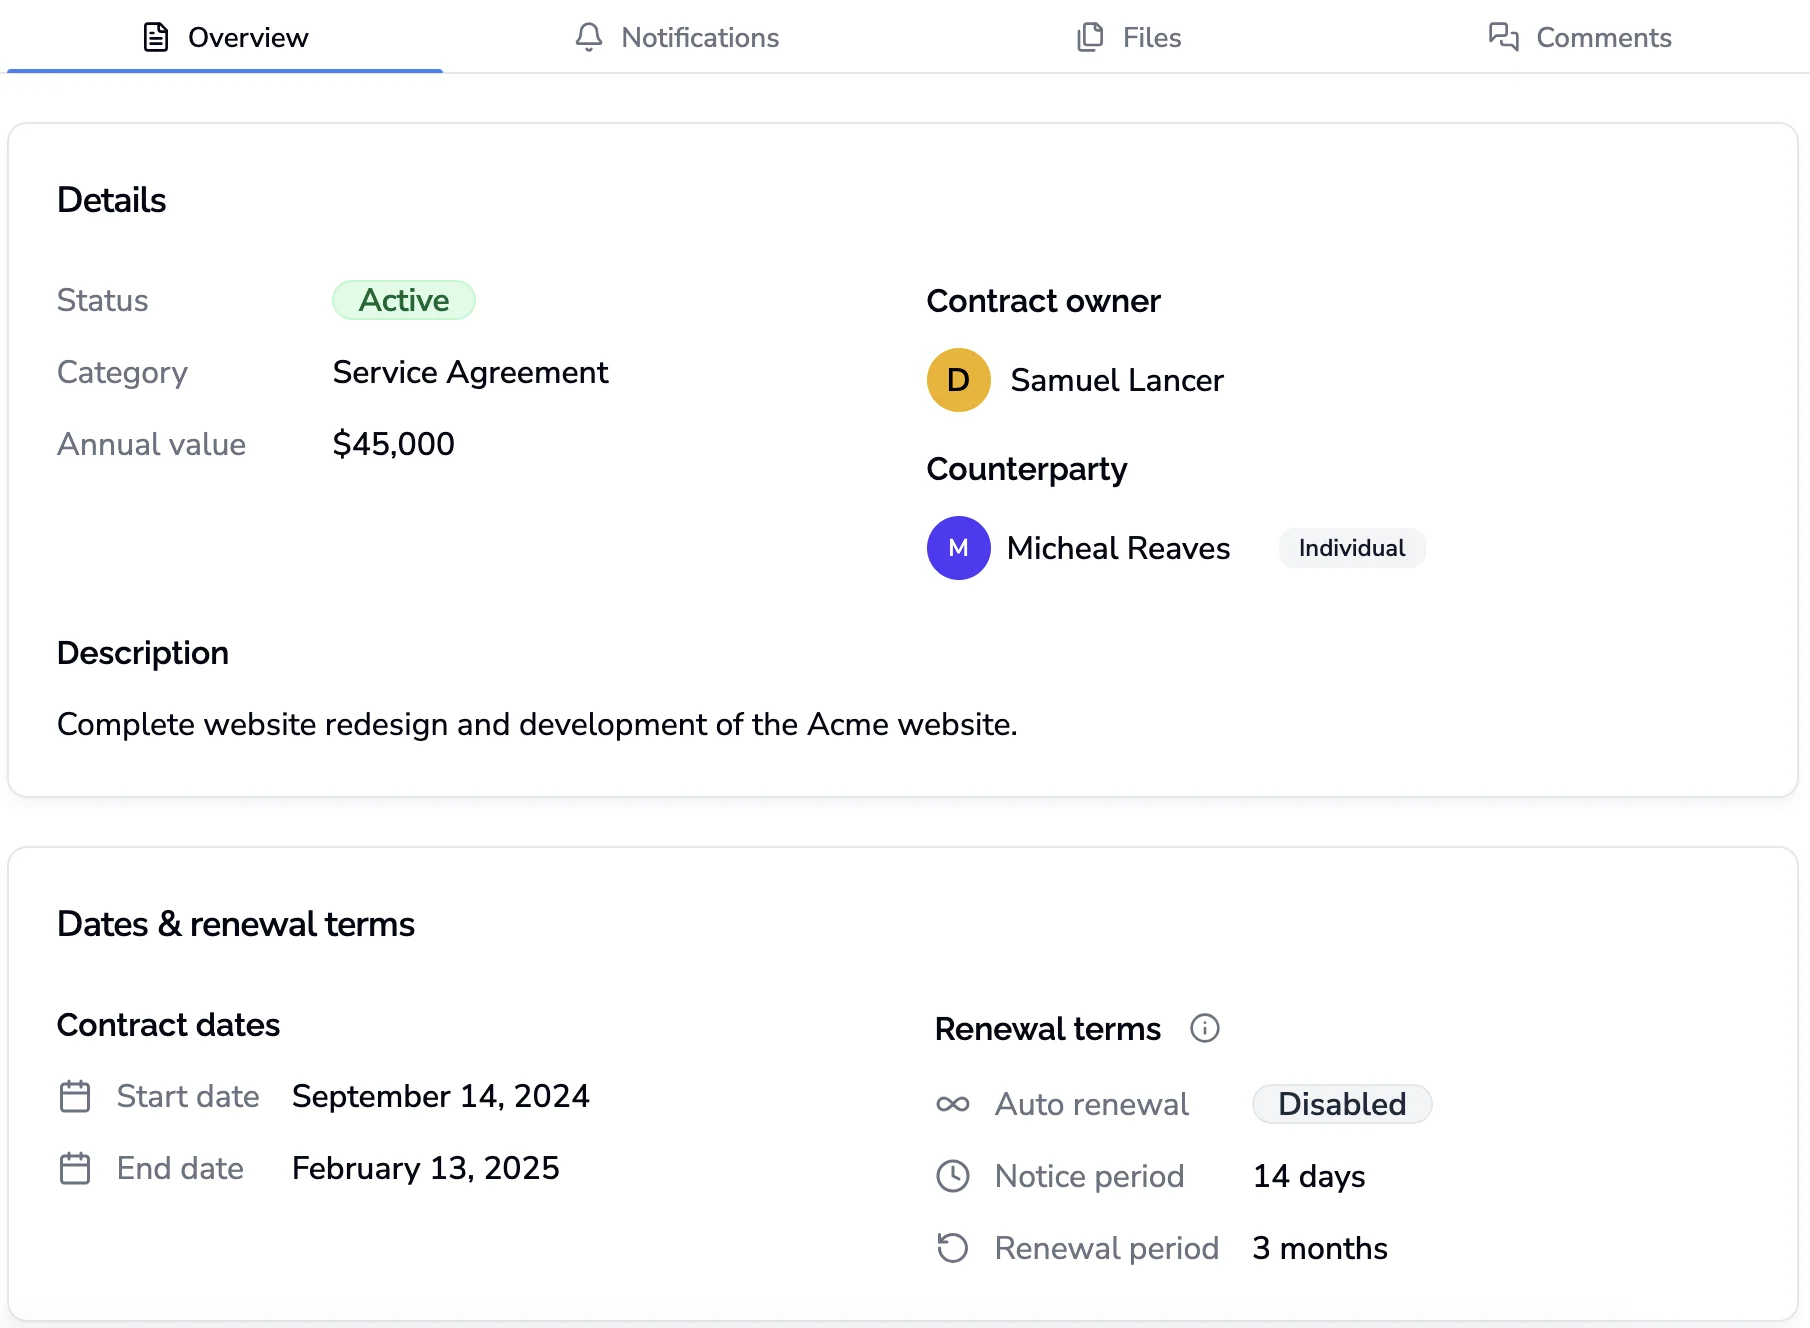Click the calendar icon beside End date
The image size is (1810, 1328).
click(x=74, y=1168)
